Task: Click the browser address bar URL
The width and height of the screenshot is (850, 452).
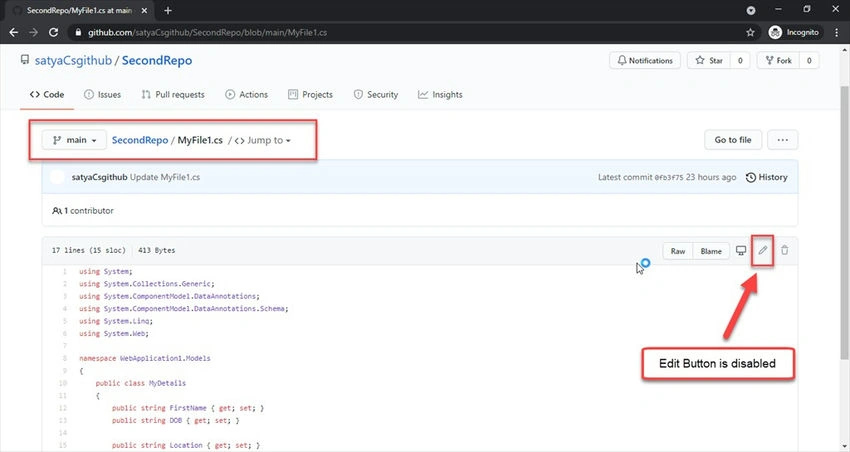Action: (208, 33)
